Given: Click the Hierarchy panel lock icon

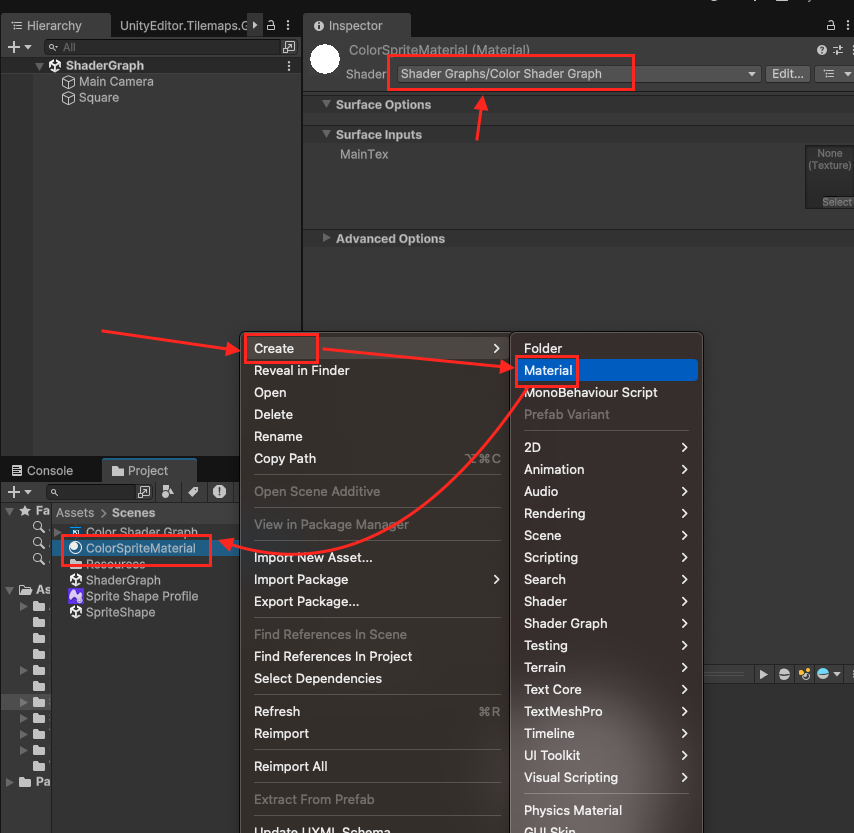Looking at the screenshot, I should pyautogui.click(x=271, y=25).
